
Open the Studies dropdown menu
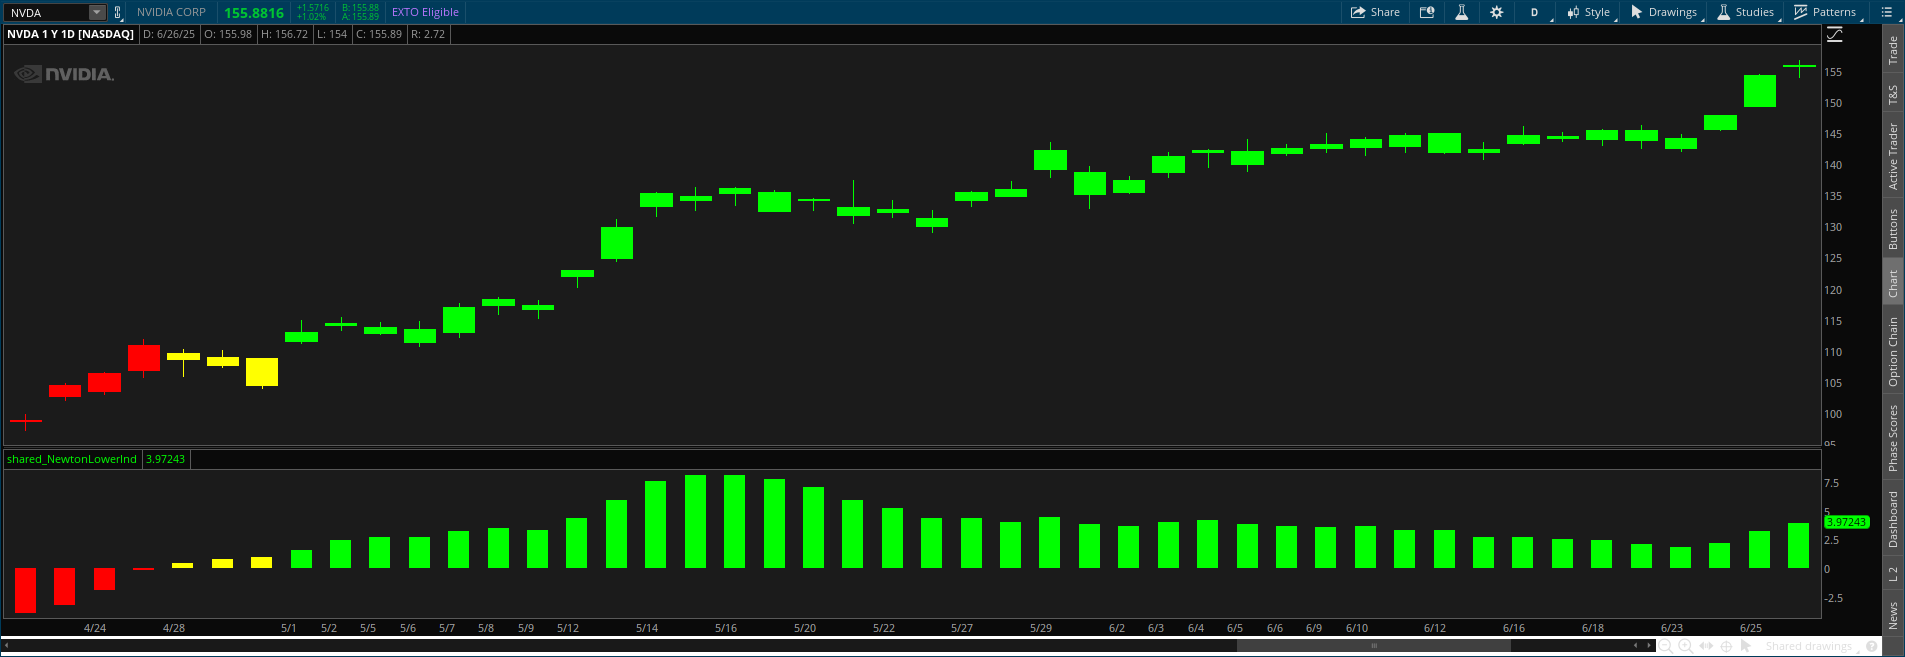1747,12
